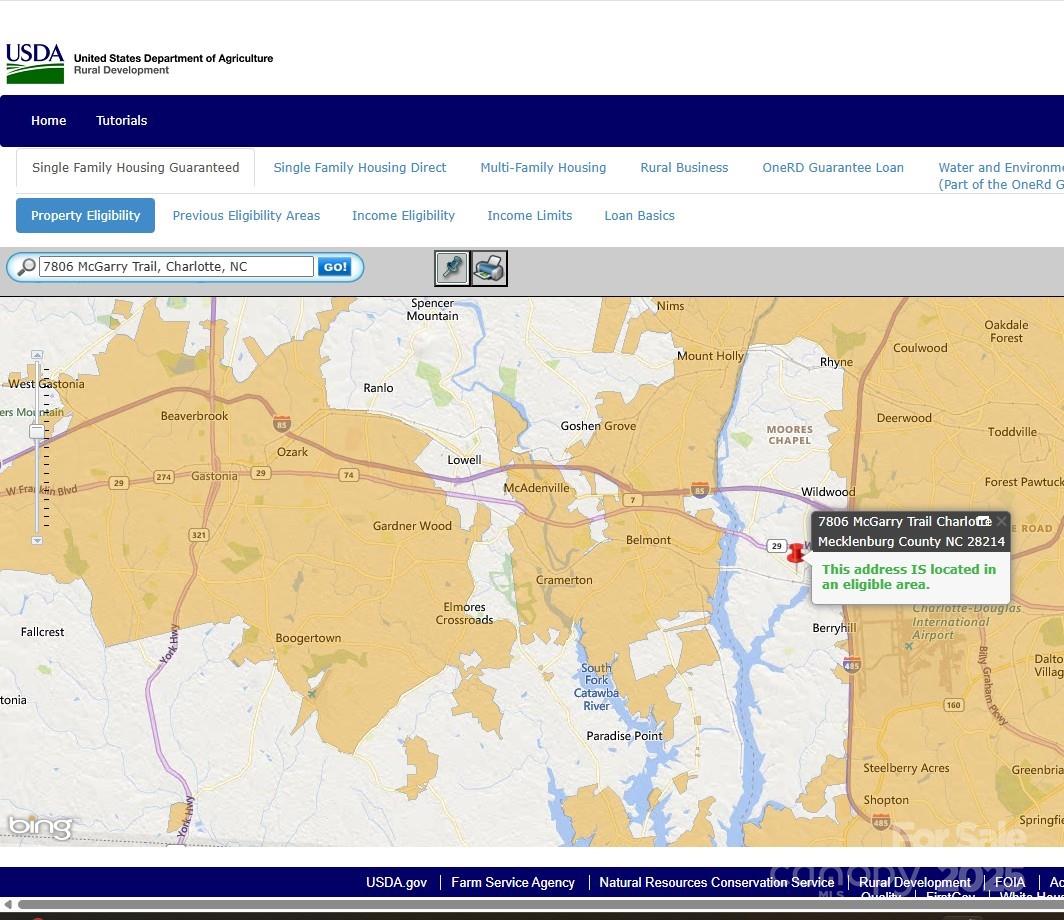Click the address search input field
The height and width of the screenshot is (920, 1064).
[x=176, y=267]
